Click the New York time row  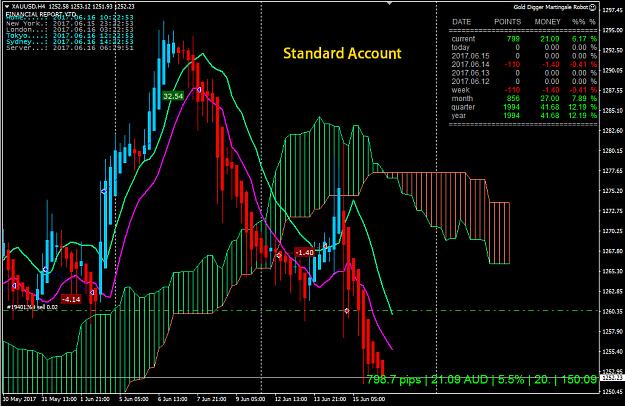click(x=70, y=24)
